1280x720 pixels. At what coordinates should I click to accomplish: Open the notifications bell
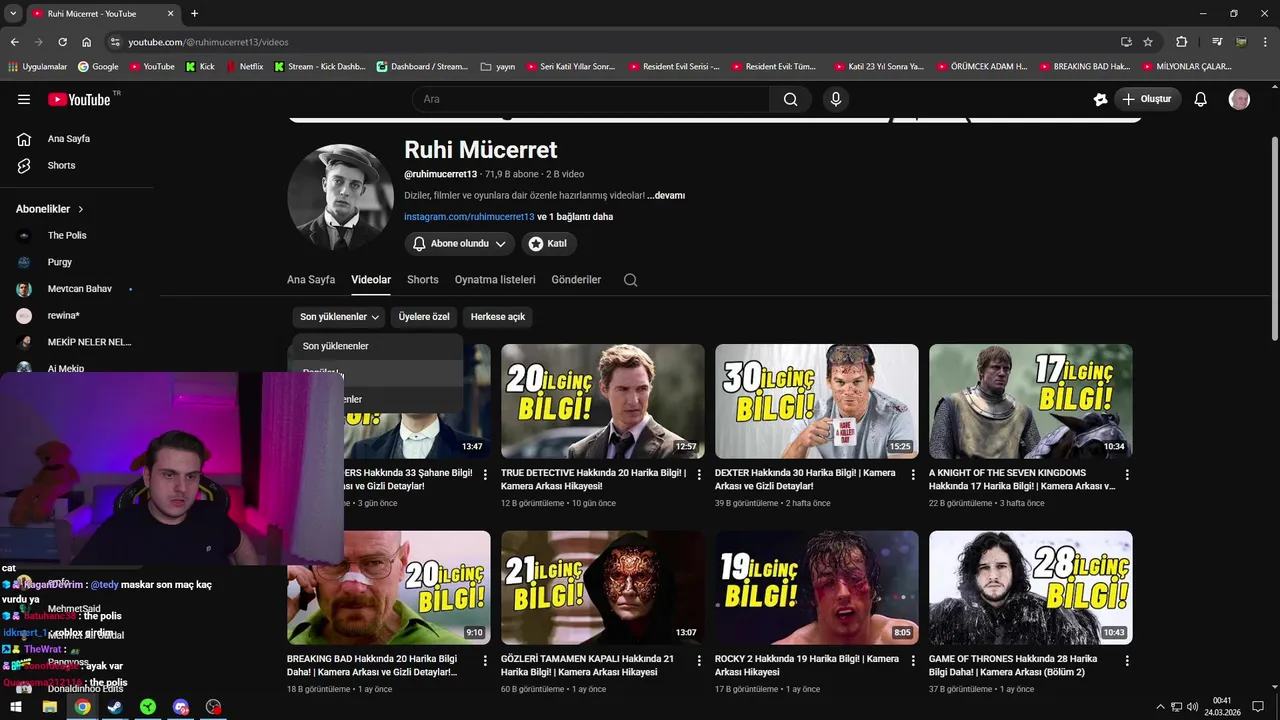click(1201, 99)
